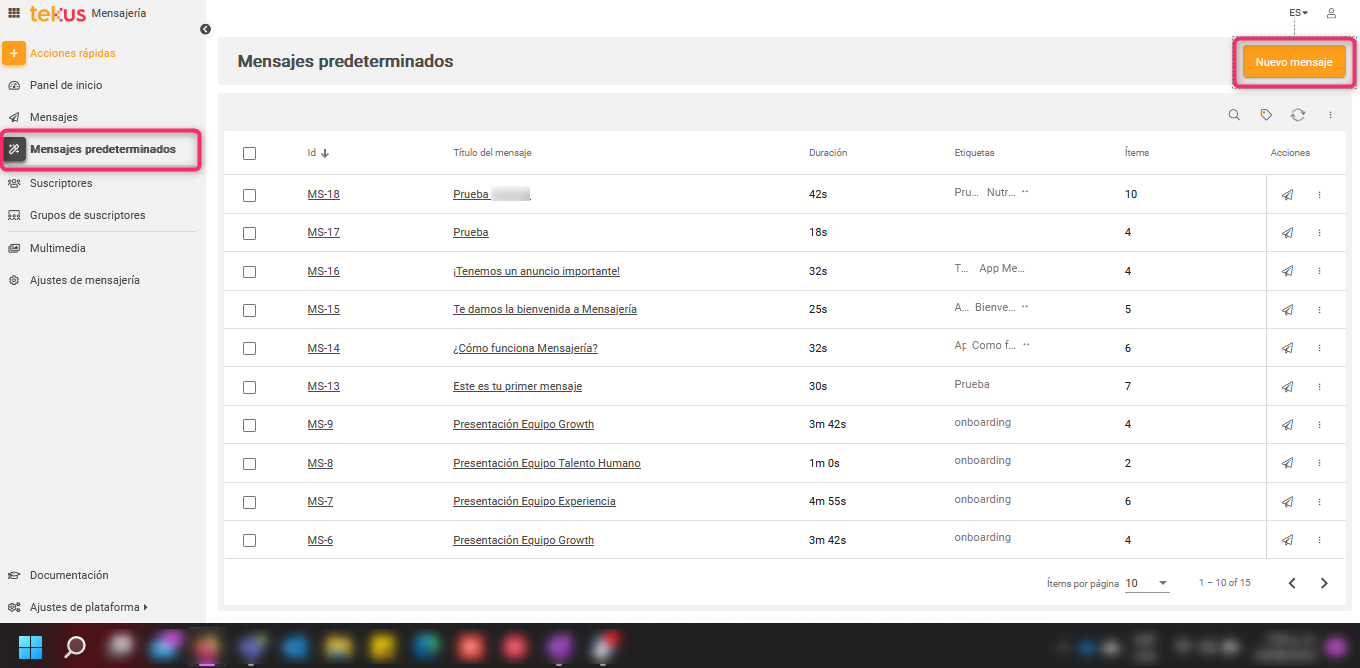Send message MS-18 with paper plane icon
1360x668 pixels.
(1287, 195)
